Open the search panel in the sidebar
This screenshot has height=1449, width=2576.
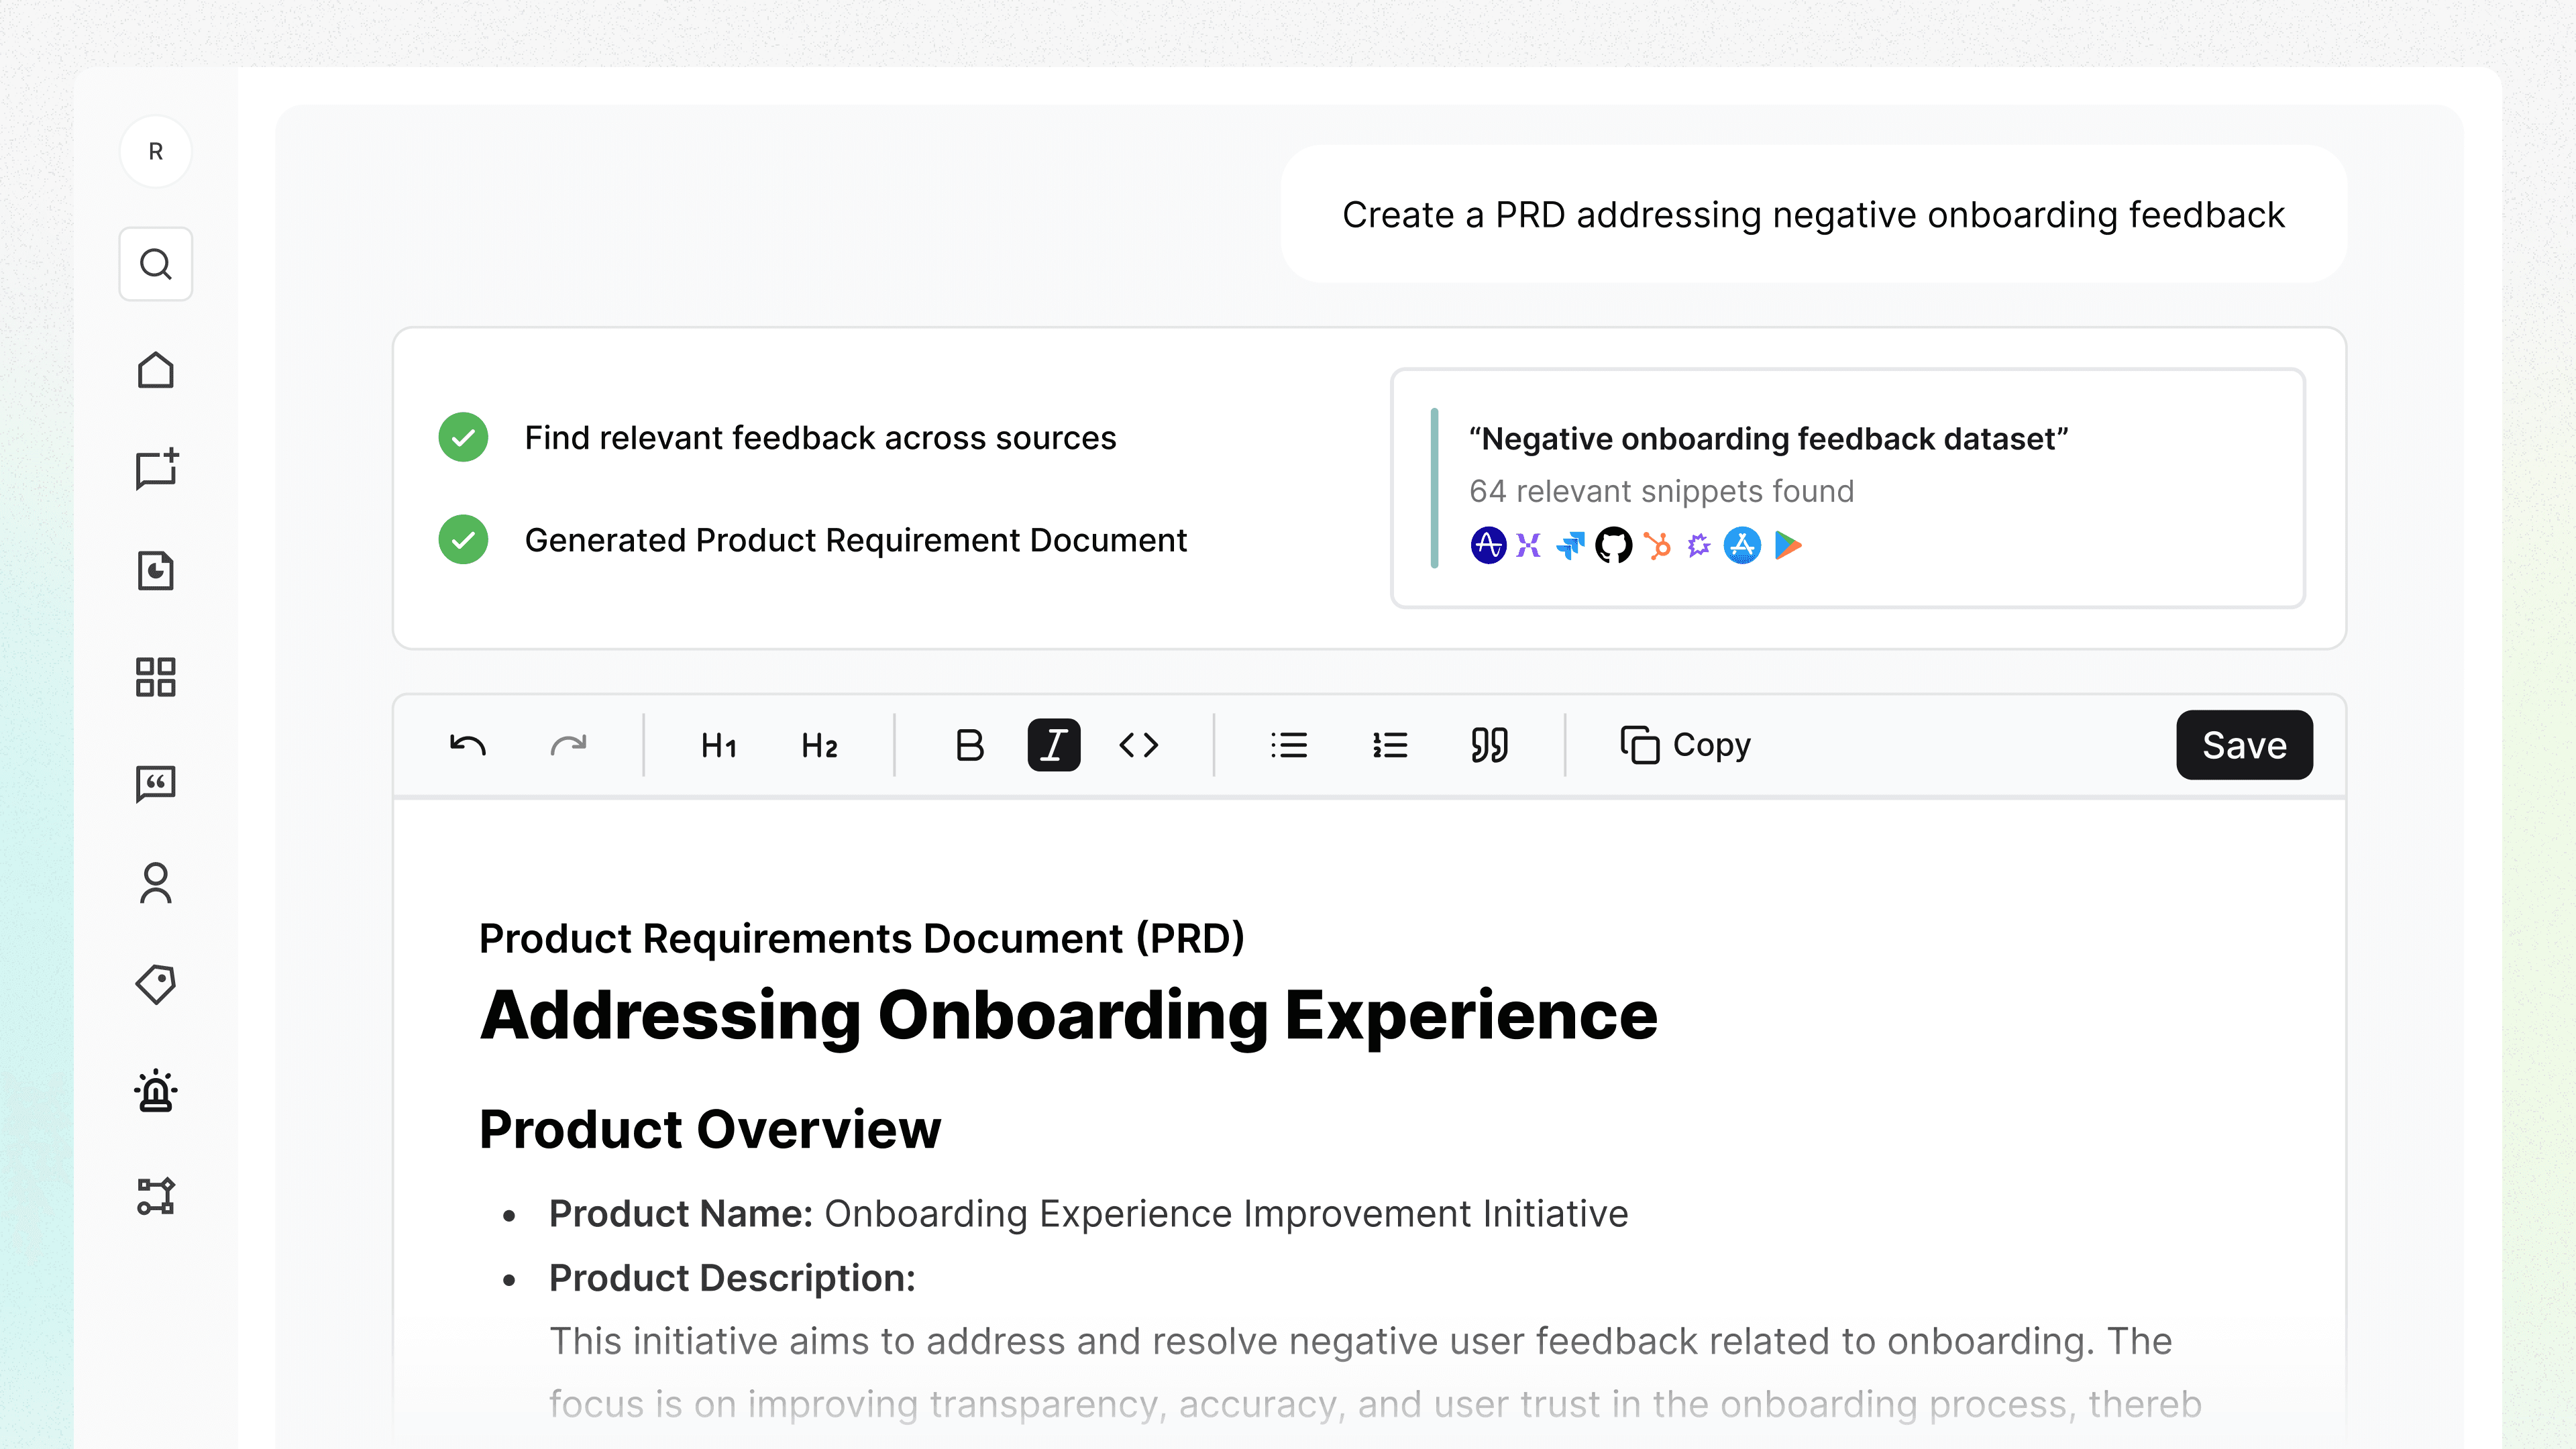[156, 264]
